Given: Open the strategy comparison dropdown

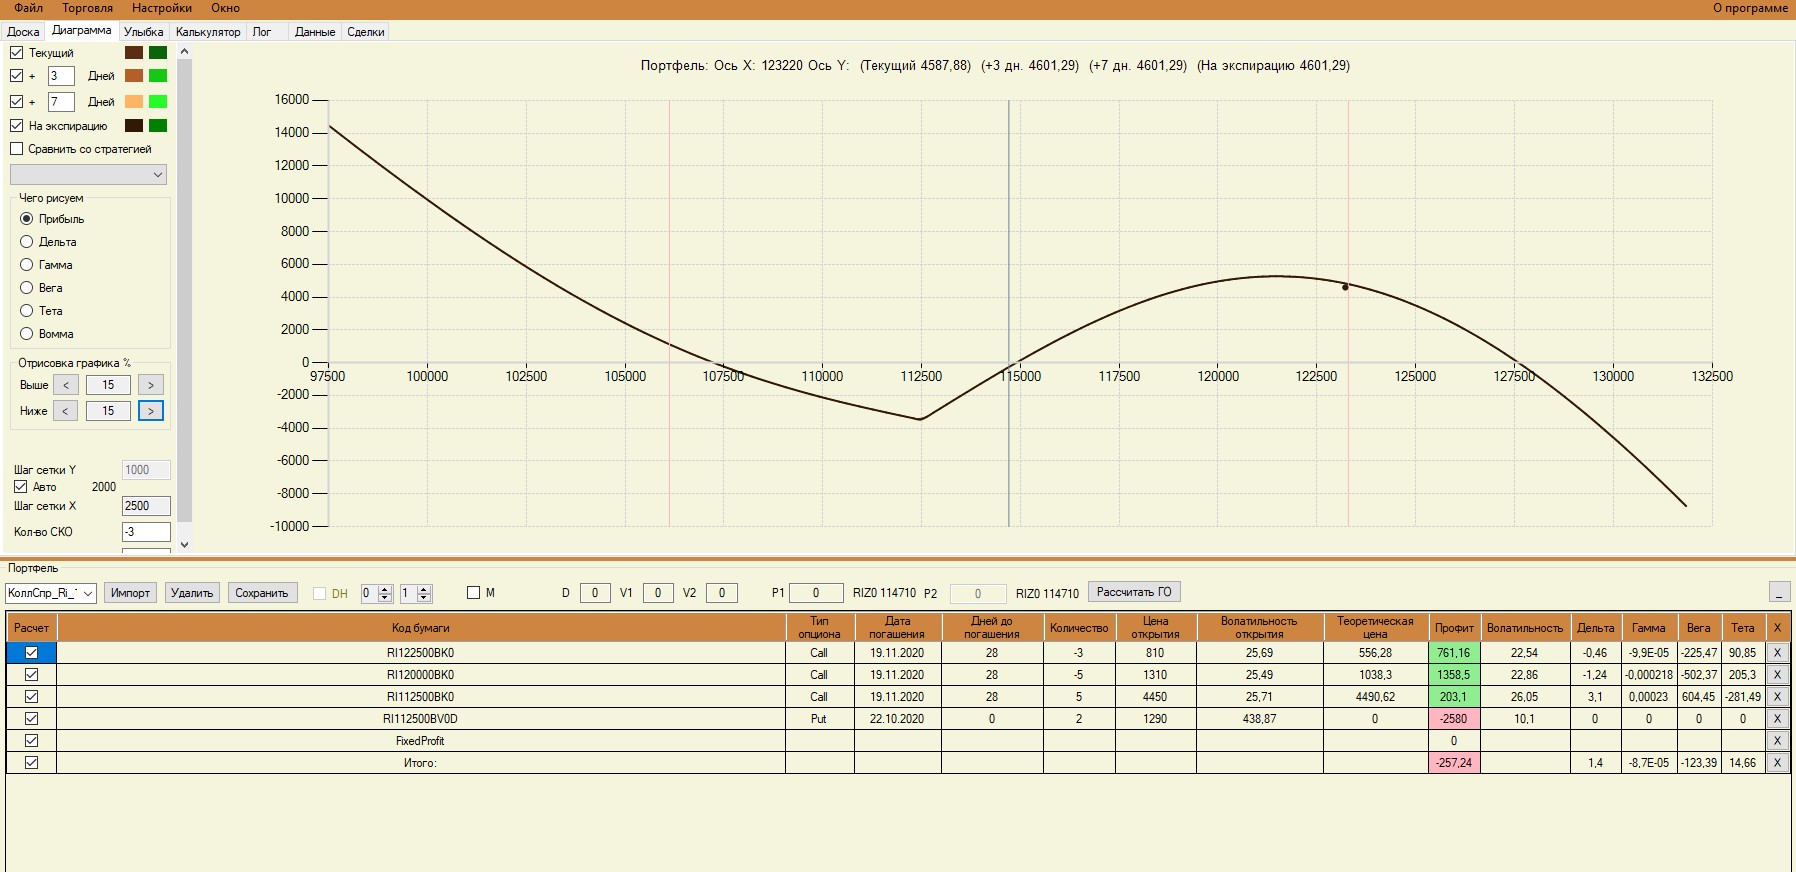Looking at the screenshot, I should [x=88, y=175].
